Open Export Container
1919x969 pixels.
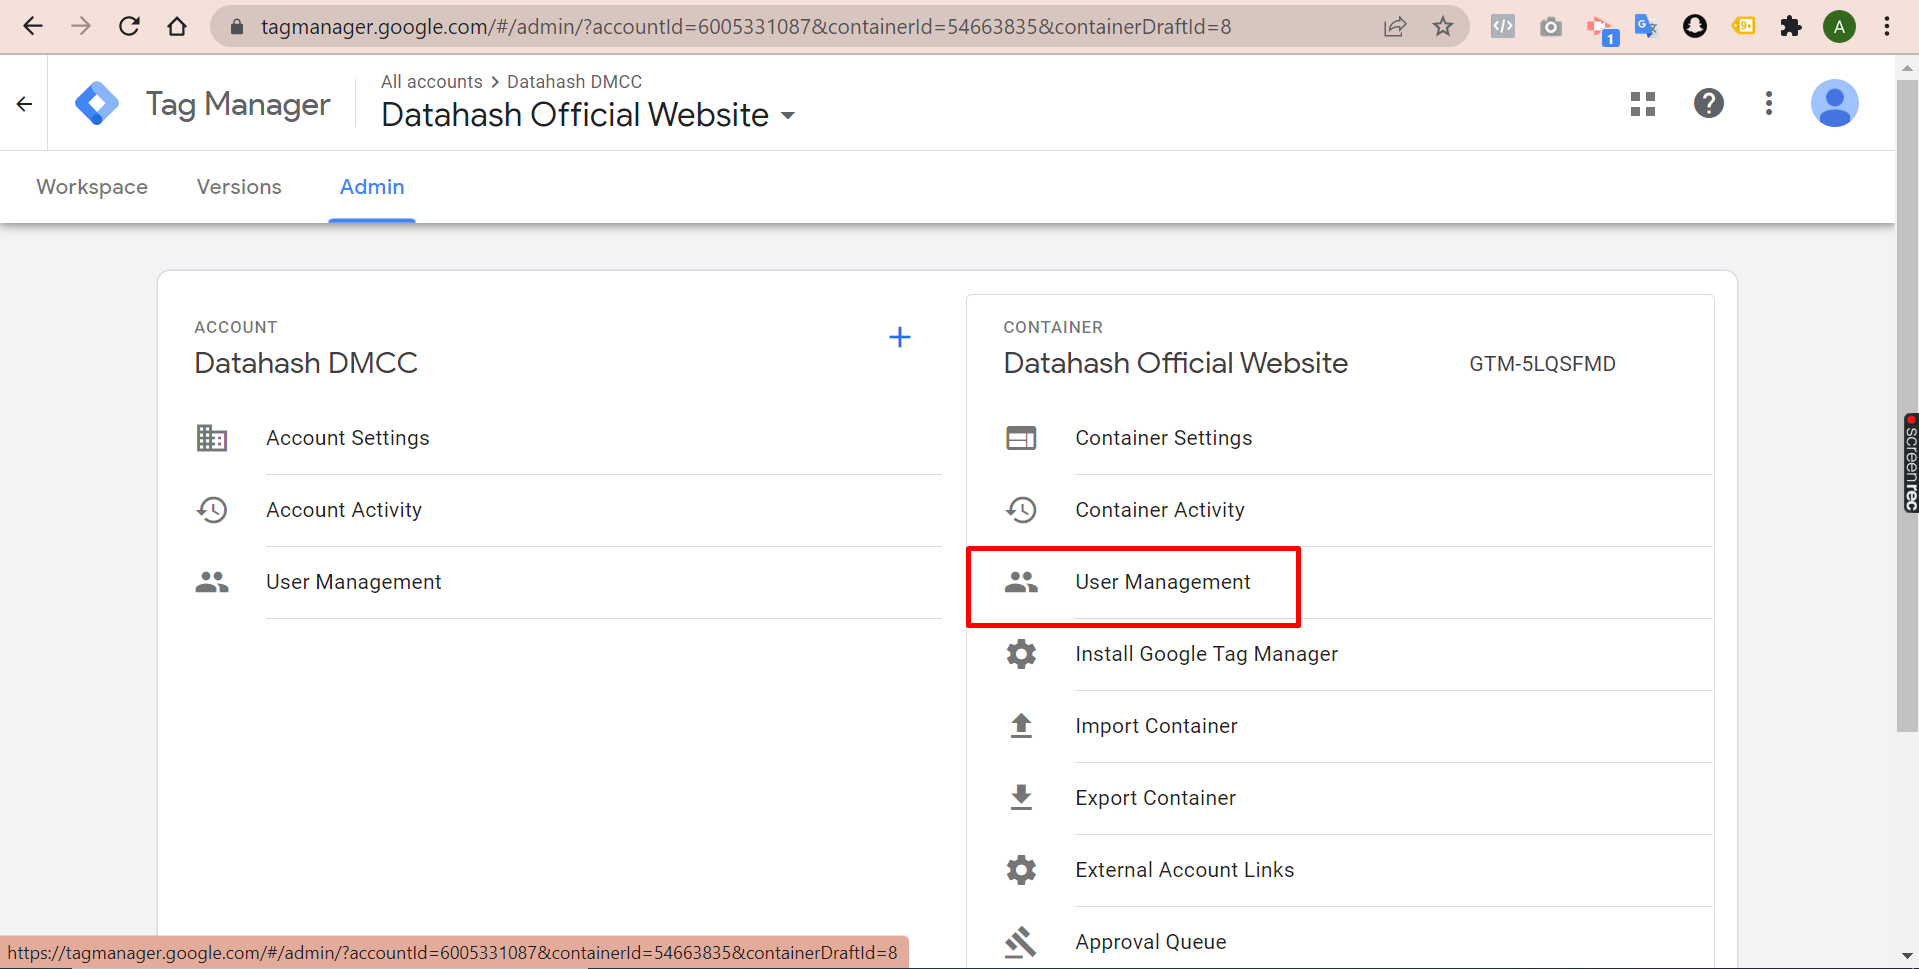[1156, 798]
